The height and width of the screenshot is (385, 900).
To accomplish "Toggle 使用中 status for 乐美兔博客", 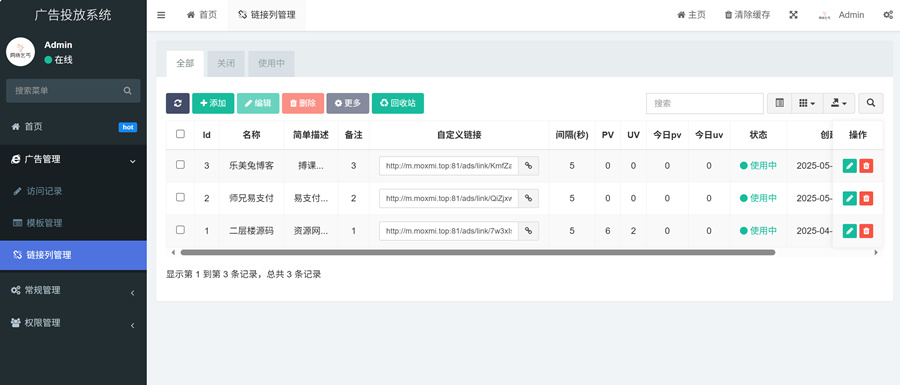I will point(758,166).
